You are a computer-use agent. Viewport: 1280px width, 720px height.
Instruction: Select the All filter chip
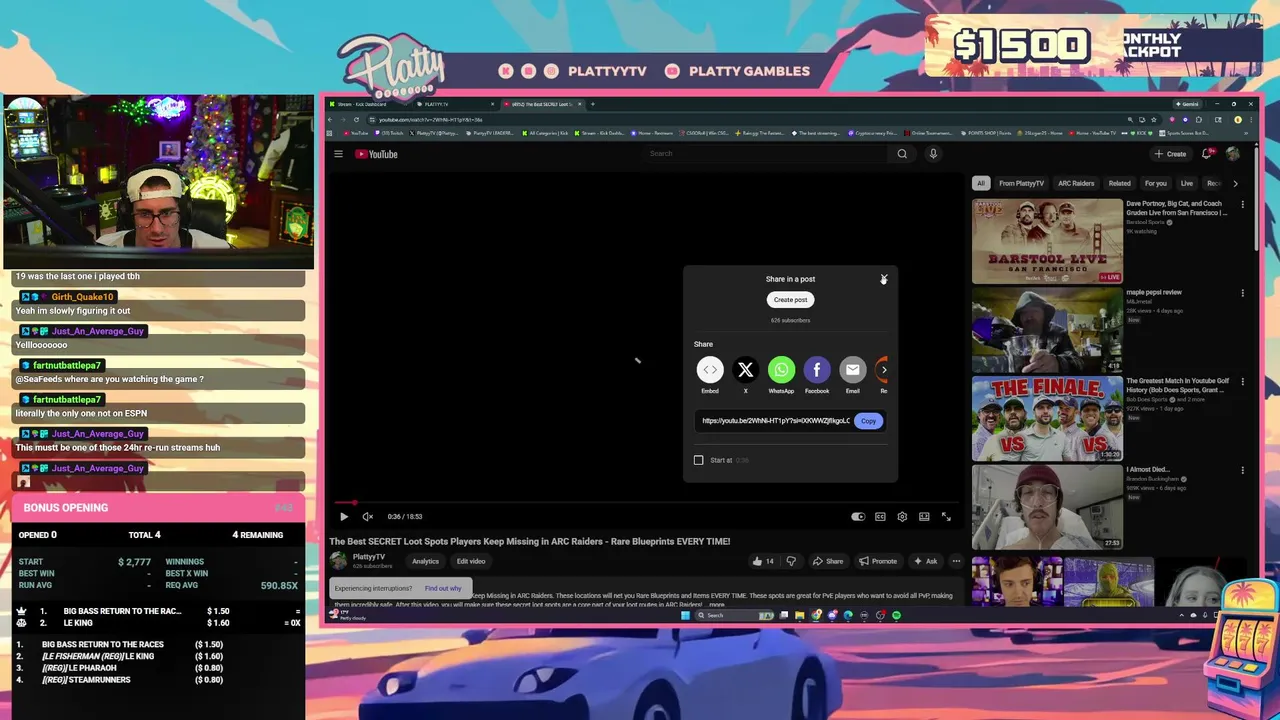(x=981, y=183)
